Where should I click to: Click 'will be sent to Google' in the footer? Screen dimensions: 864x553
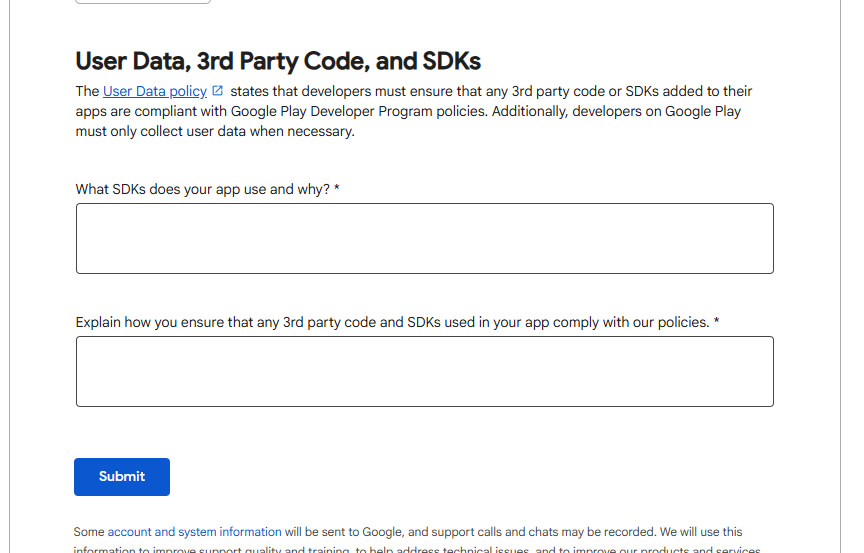coord(336,532)
